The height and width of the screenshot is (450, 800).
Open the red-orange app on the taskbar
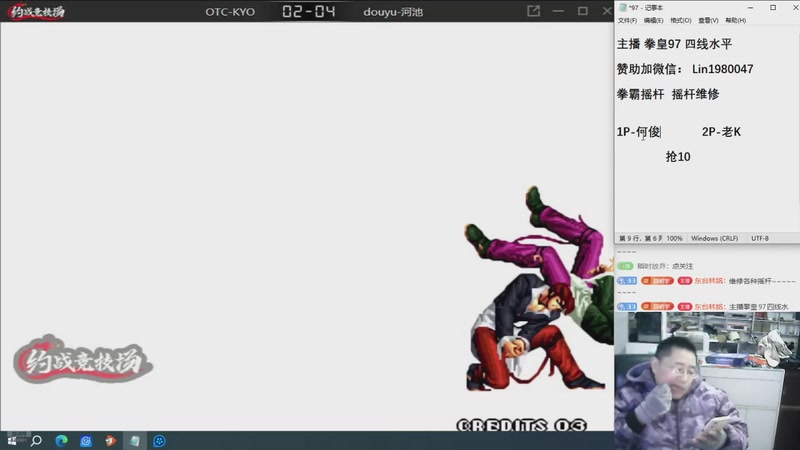click(x=110, y=441)
